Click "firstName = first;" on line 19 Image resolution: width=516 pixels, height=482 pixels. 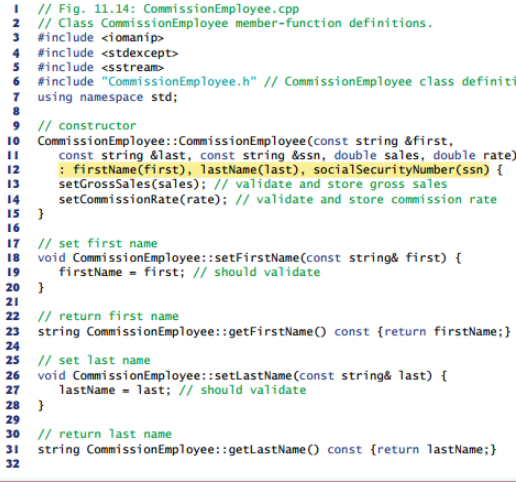click(x=122, y=272)
